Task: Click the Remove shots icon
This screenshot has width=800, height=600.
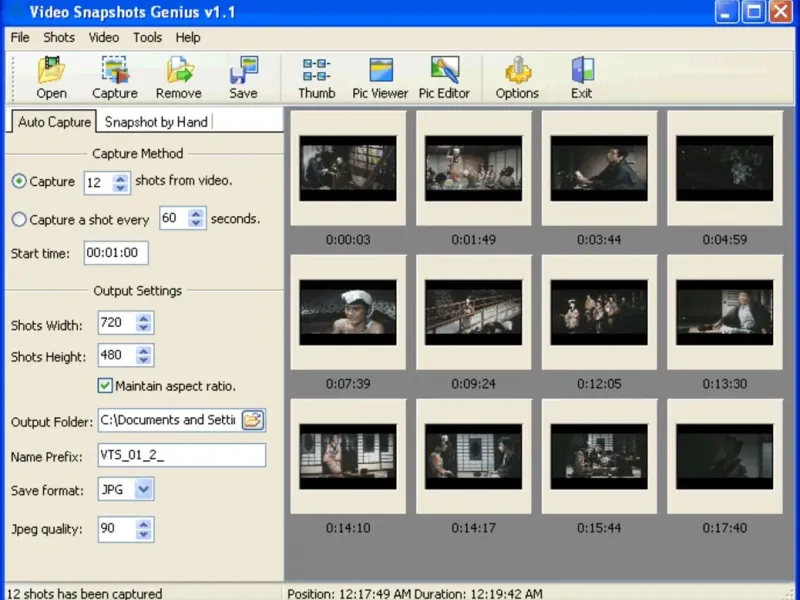Action: pyautogui.click(x=179, y=78)
